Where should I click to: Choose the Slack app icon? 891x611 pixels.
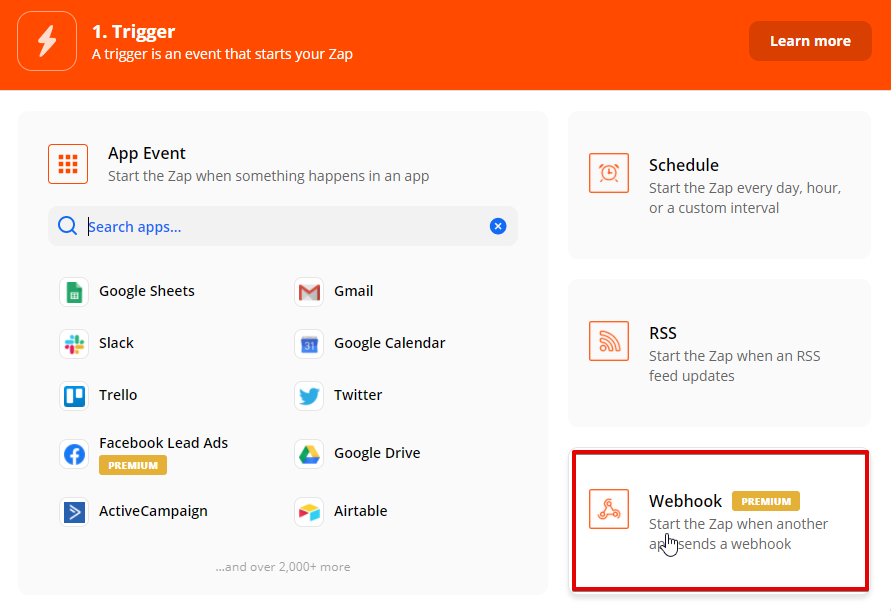point(74,344)
